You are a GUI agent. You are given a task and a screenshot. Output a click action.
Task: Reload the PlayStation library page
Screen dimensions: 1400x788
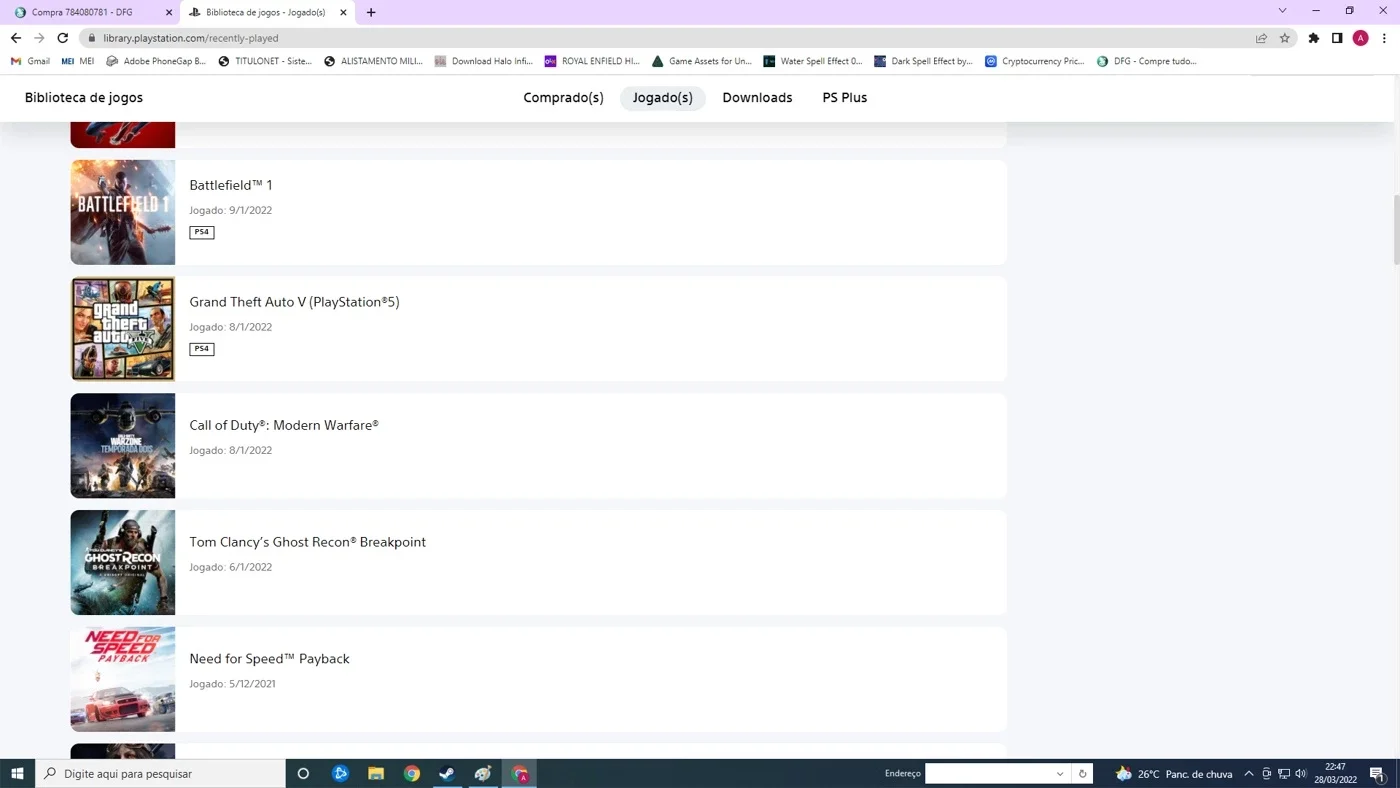(62, 38)
